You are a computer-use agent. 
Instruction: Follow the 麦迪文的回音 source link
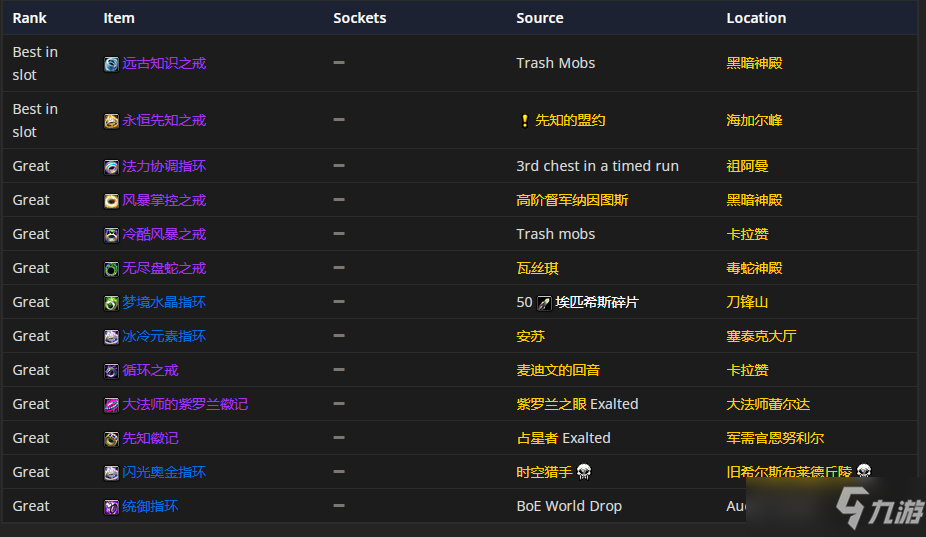tap(558, 370)
